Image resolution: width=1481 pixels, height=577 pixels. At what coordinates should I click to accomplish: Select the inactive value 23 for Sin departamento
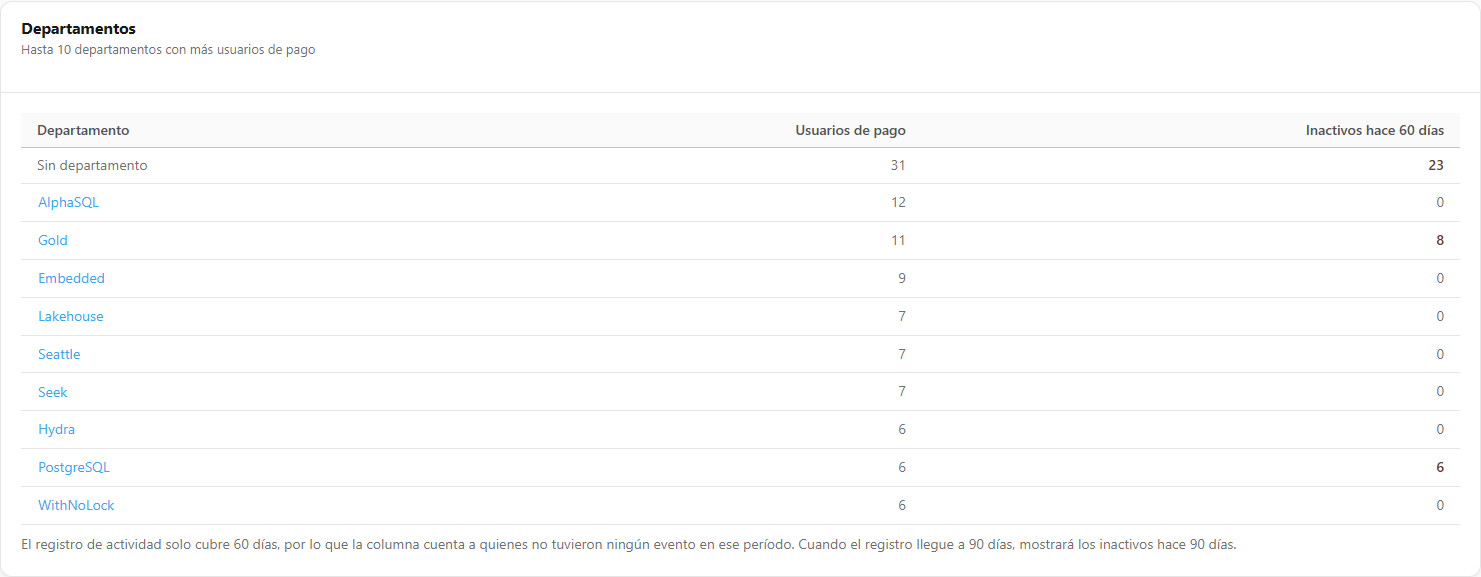pyautogui.click(x=1436, y=165)
